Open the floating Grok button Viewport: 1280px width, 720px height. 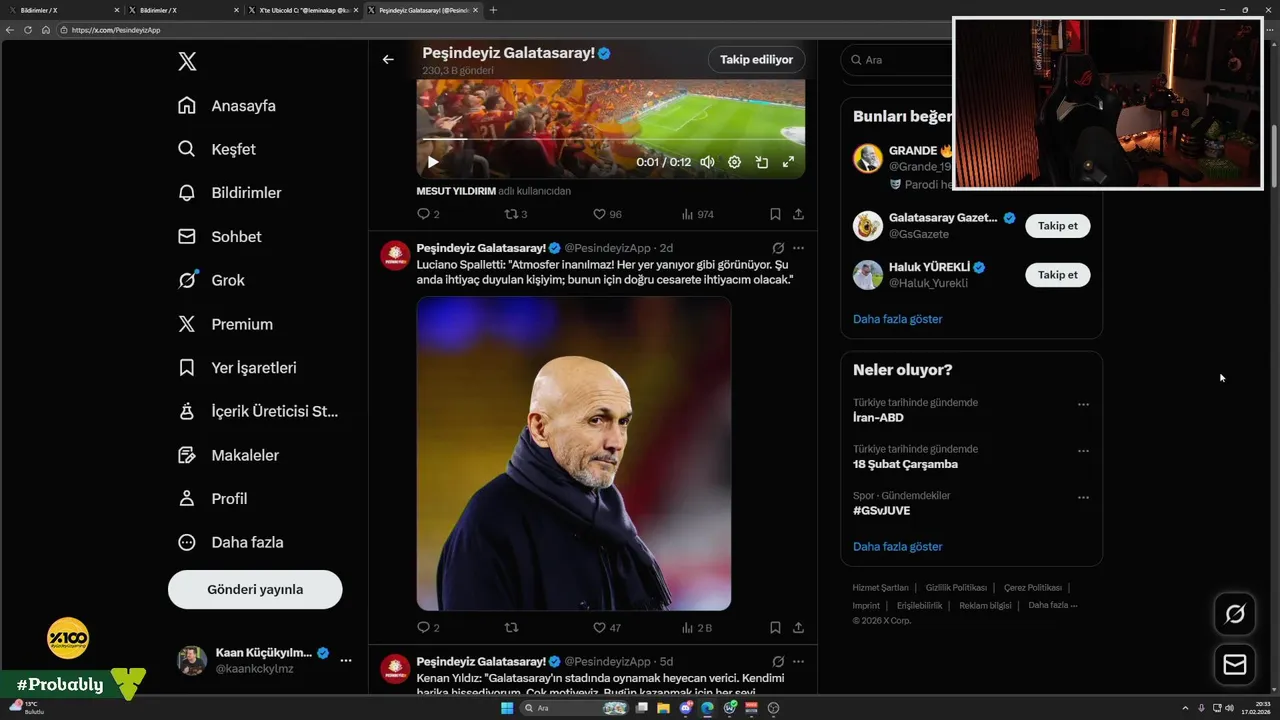[1235, 614]
